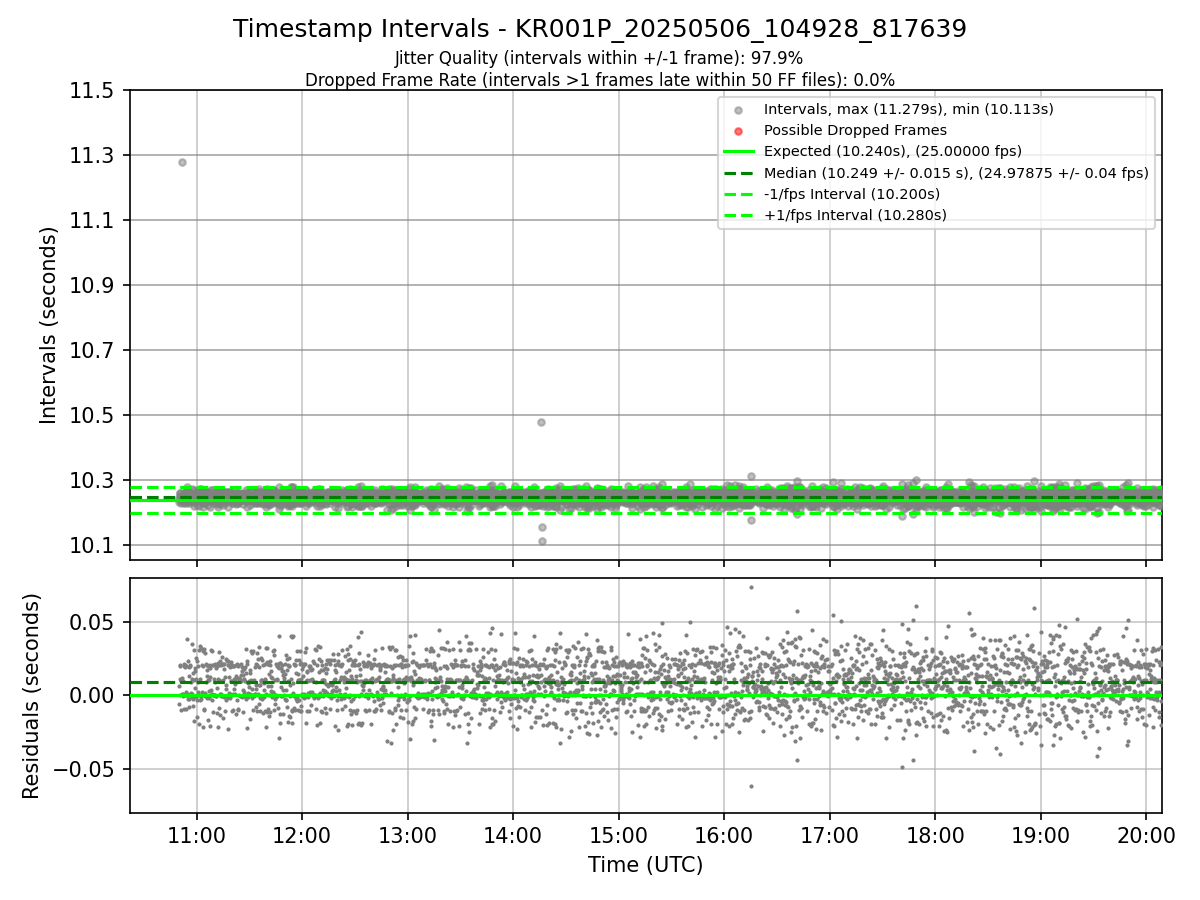Click the 19:00 x-axis tick label
Viewport: 1200px width, 900px height.
point(1040,835)
